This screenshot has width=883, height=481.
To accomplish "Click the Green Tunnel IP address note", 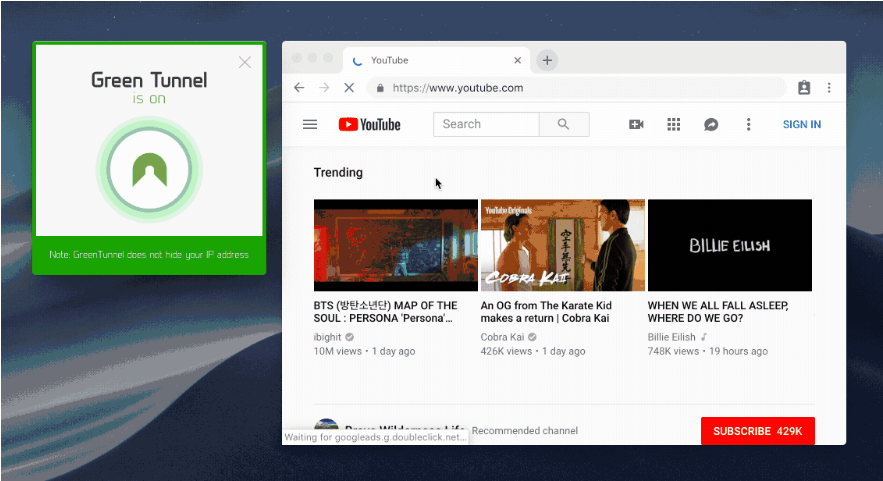I will point(149,255).
